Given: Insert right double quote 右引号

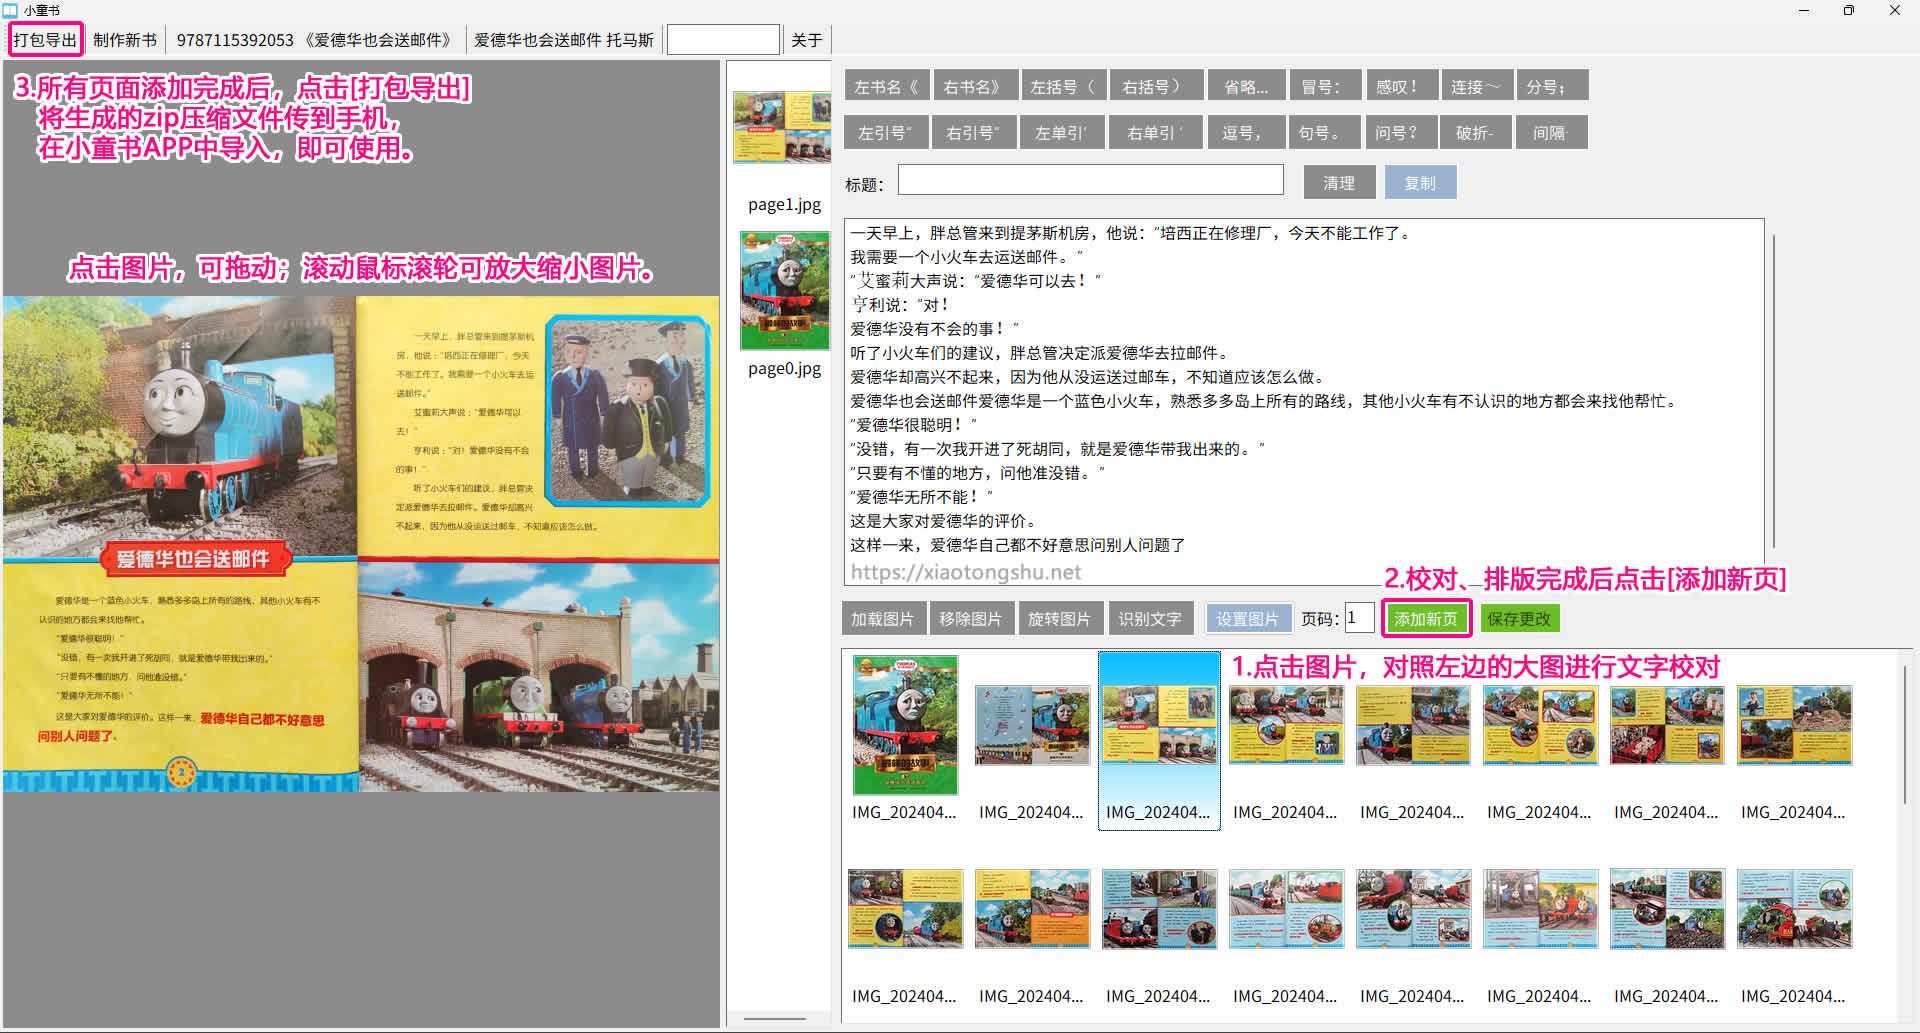Looking at the screenshot, I should 974,132.
